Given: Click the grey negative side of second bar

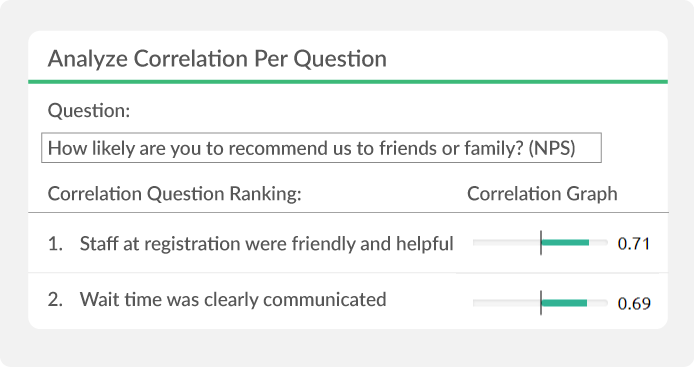Looking at the screenshot, I should click(506, 303).
